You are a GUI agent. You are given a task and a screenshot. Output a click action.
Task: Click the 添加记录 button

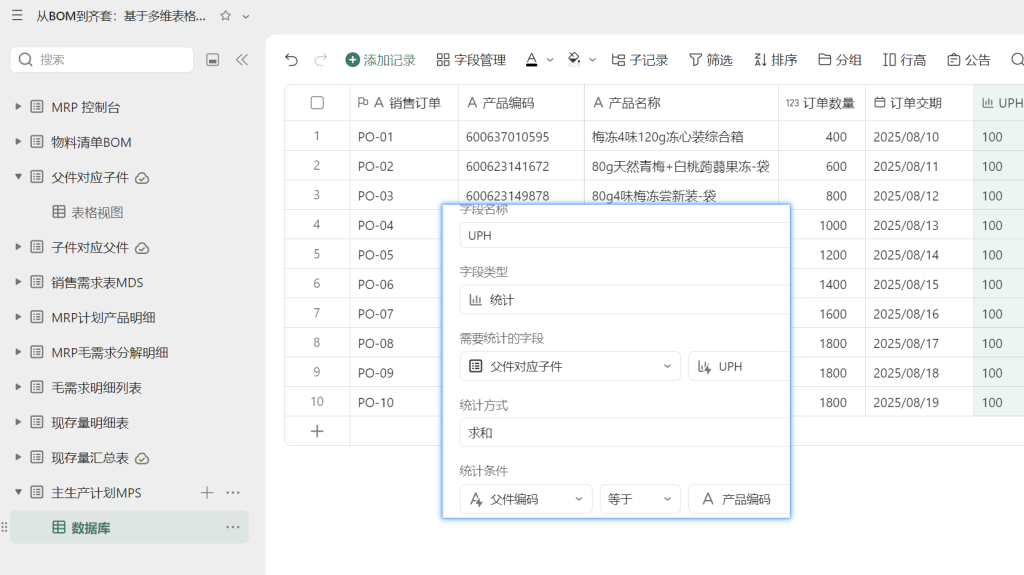[x=380, y=60]
